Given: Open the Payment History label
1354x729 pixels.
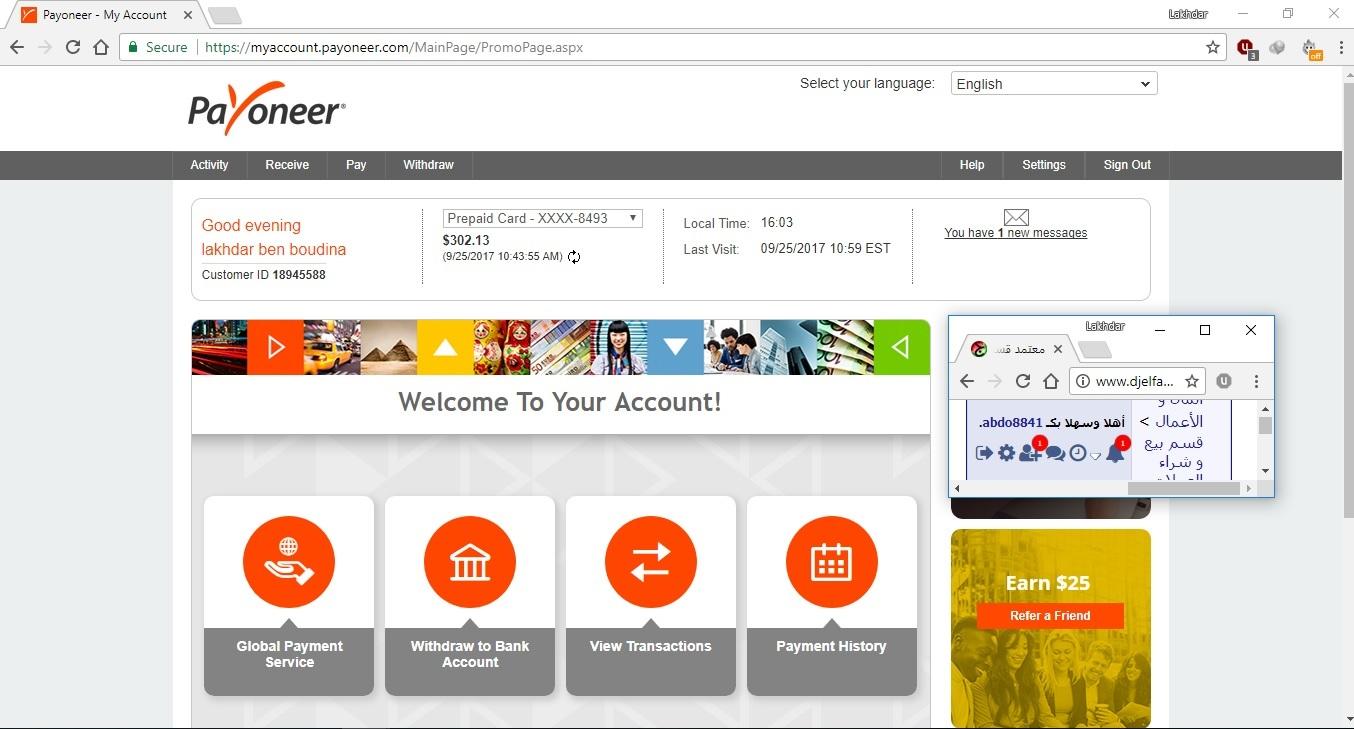Looking at the screenshot, I should (x=832, y=646).
